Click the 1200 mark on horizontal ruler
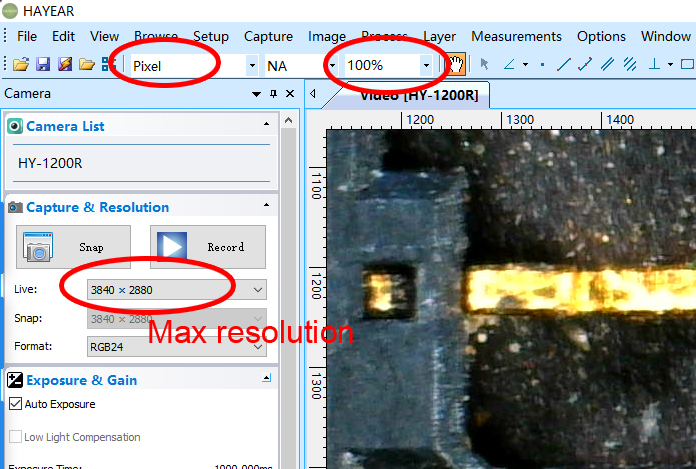The width and height of the screenshot is (696, 469). (x=420, y=120)
